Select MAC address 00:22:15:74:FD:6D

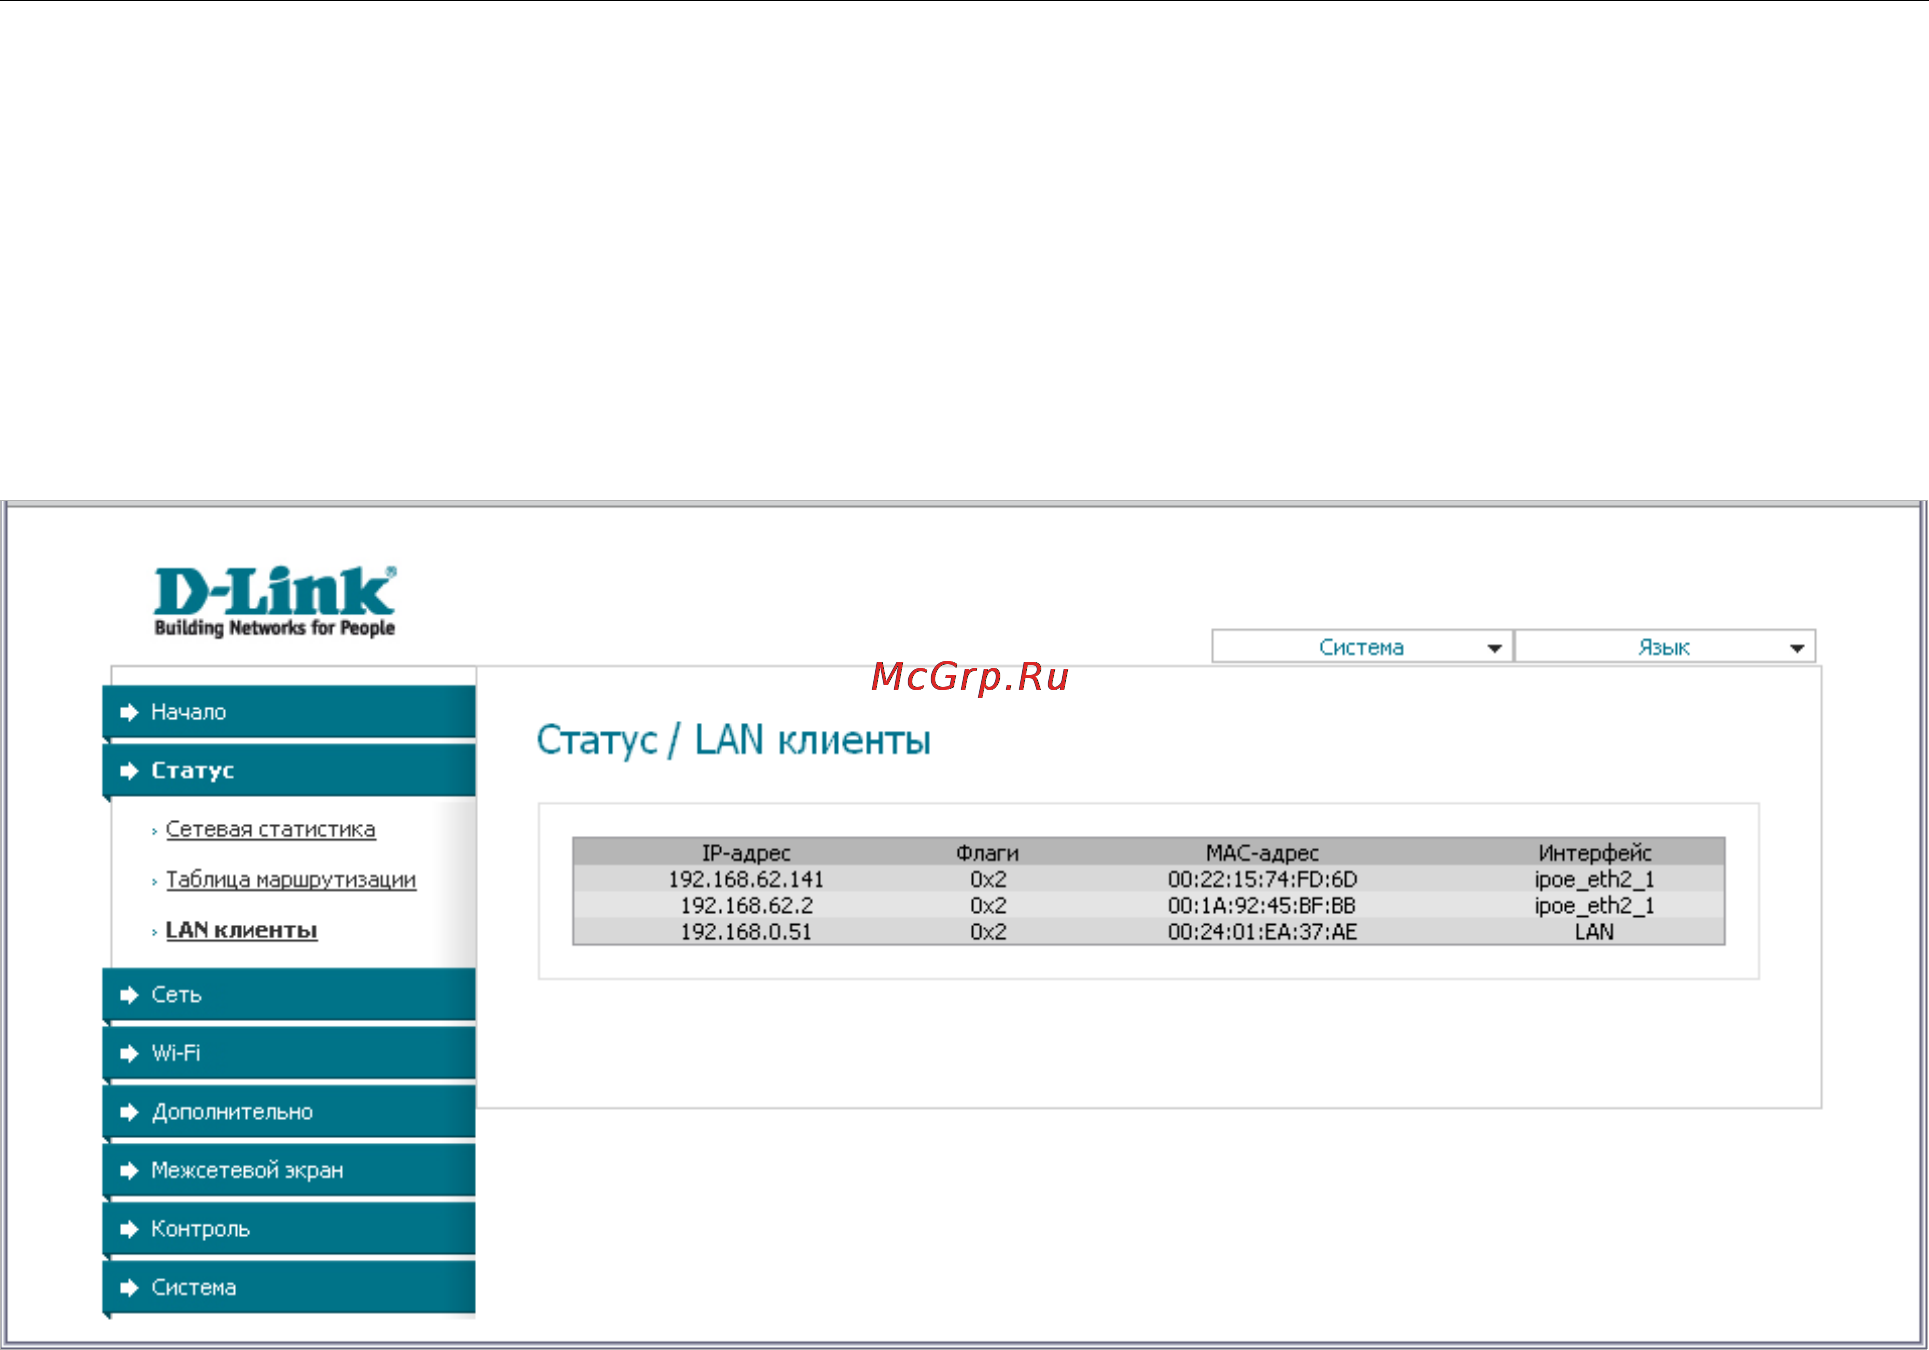click(1262, 879)
